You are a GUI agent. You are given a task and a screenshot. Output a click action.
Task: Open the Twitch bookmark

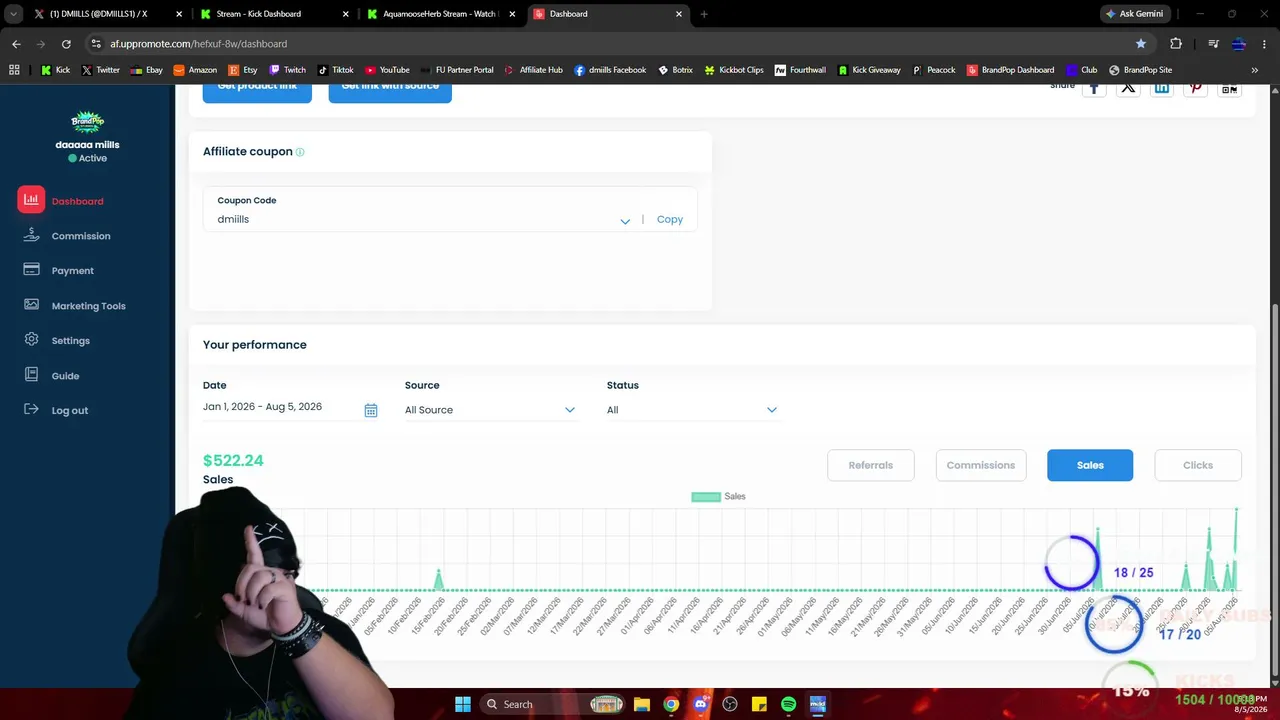(x=287, y=70)
